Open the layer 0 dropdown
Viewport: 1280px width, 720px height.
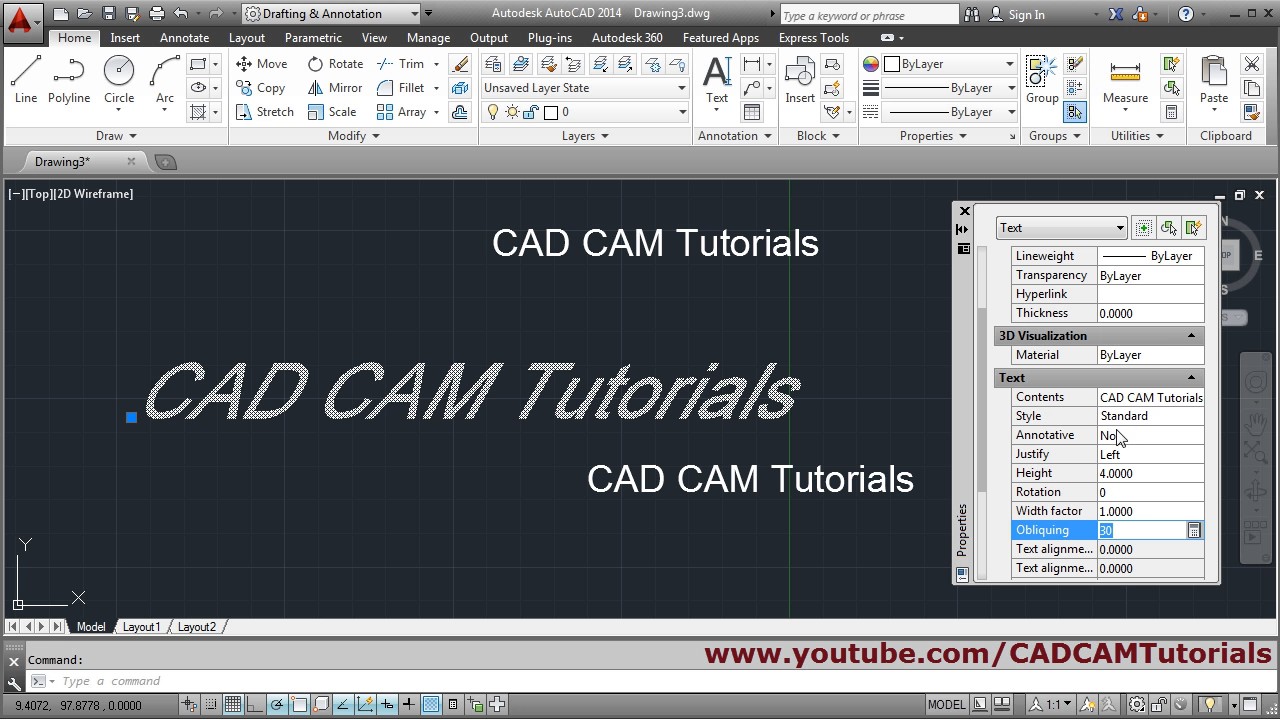[585, 112]
